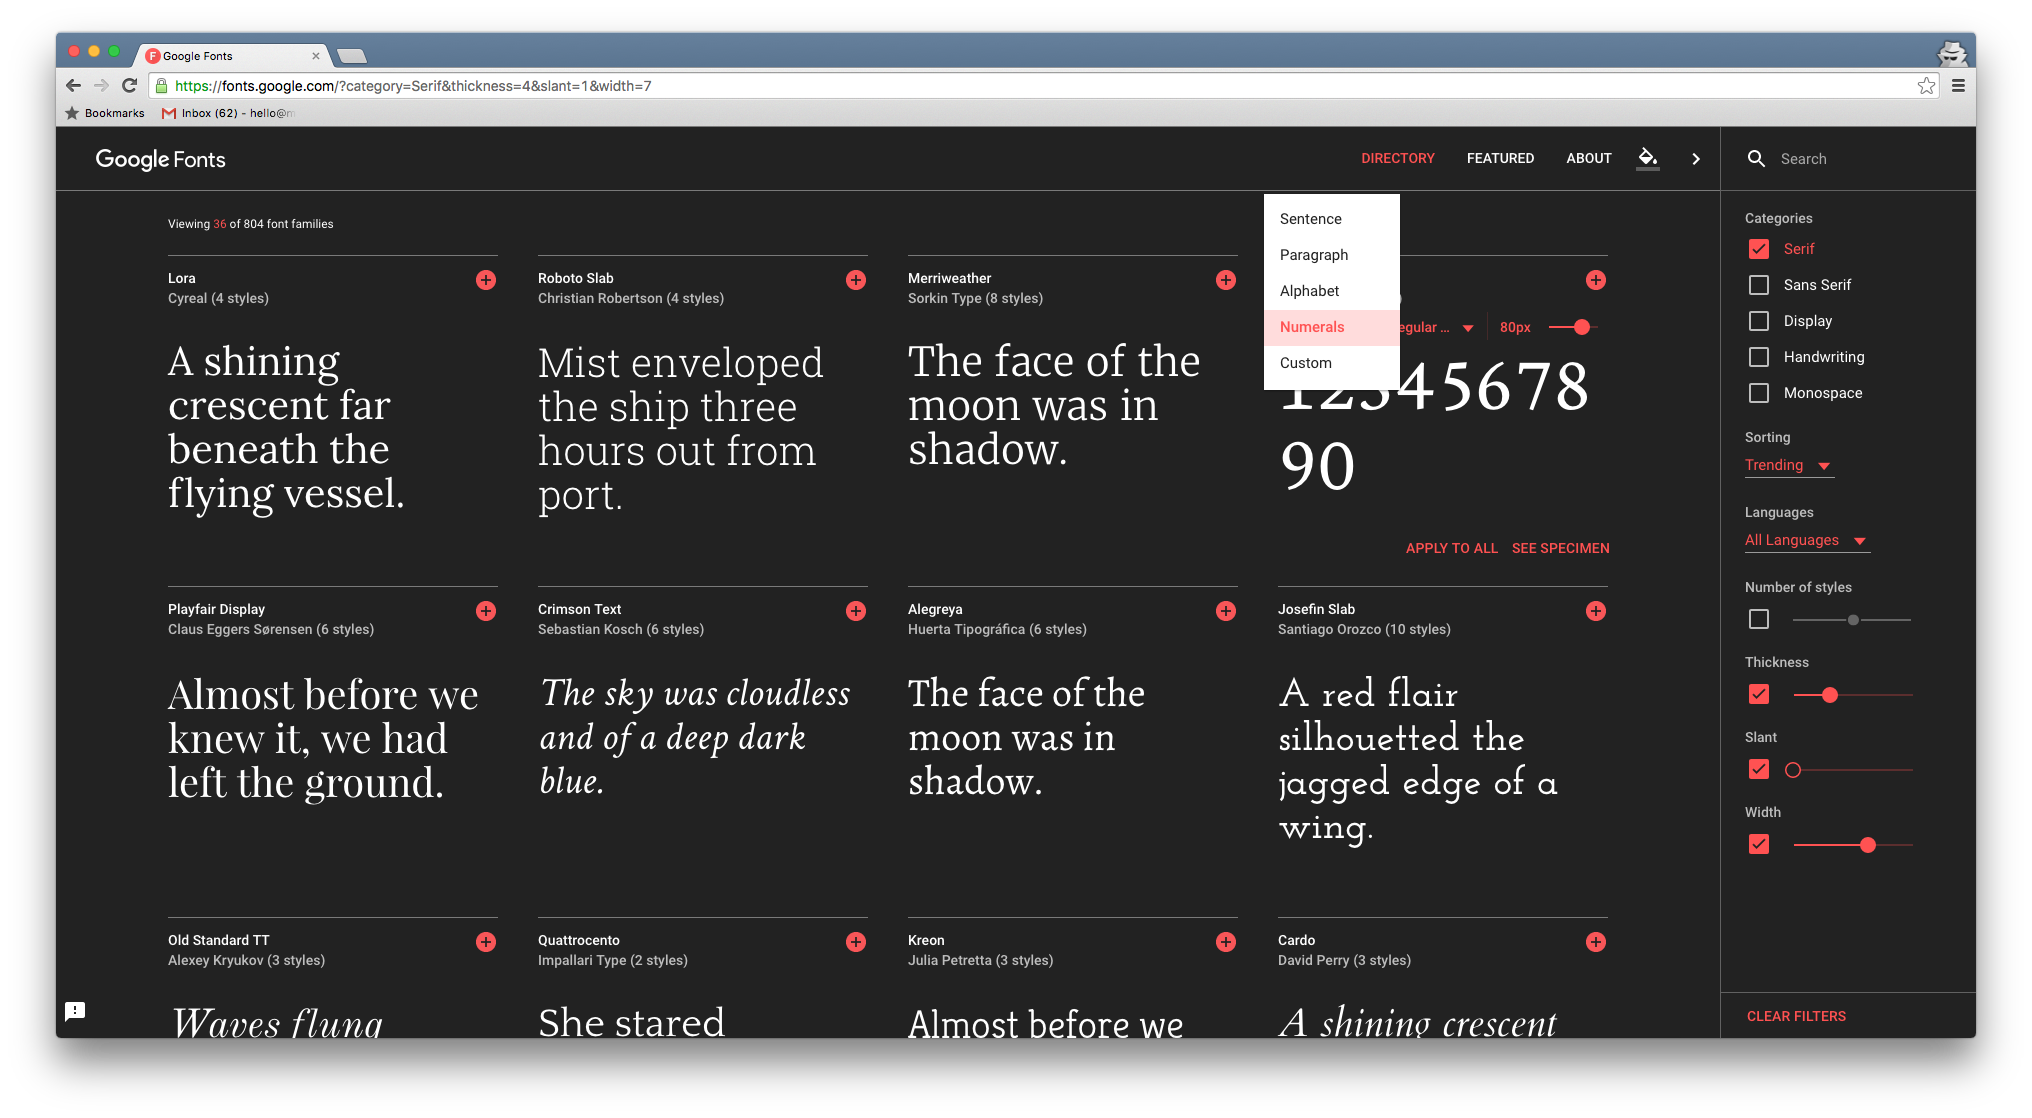The image size is (2032, 1118).
Task: Reload the page with refresh icon
Action: coord(129,86)
